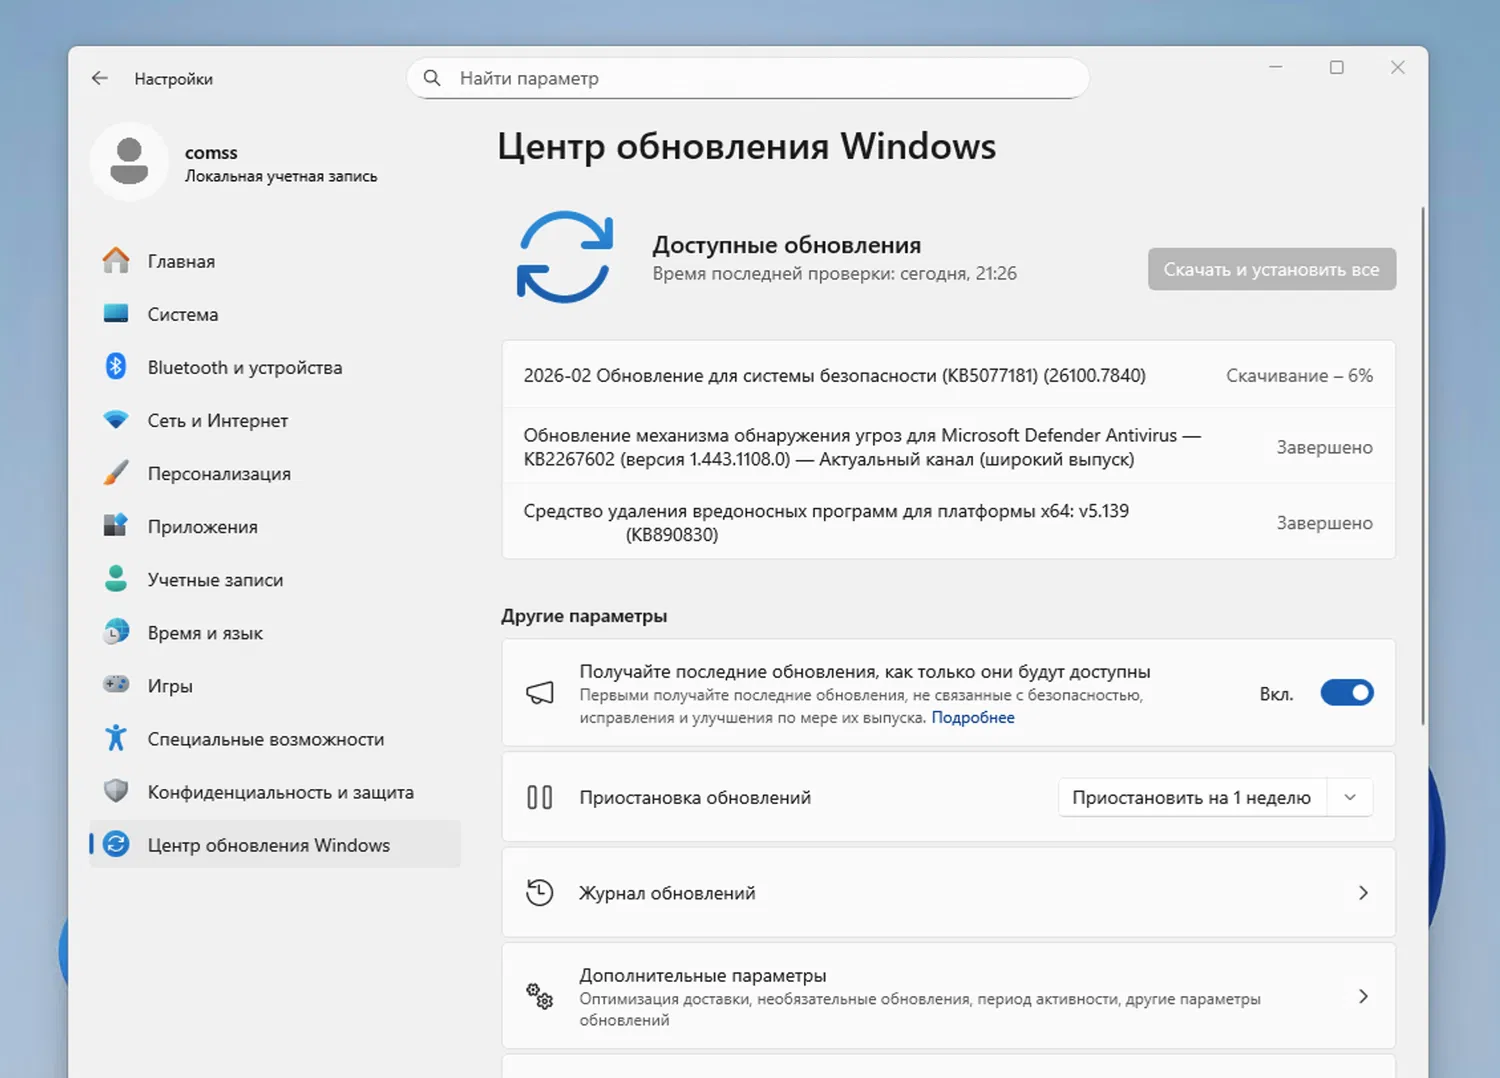Click the megaphone icon for latest updates
Image resolution: width=1500 pixels, height=1078 pixels.
pyautogui.click(x=540, y=693)
